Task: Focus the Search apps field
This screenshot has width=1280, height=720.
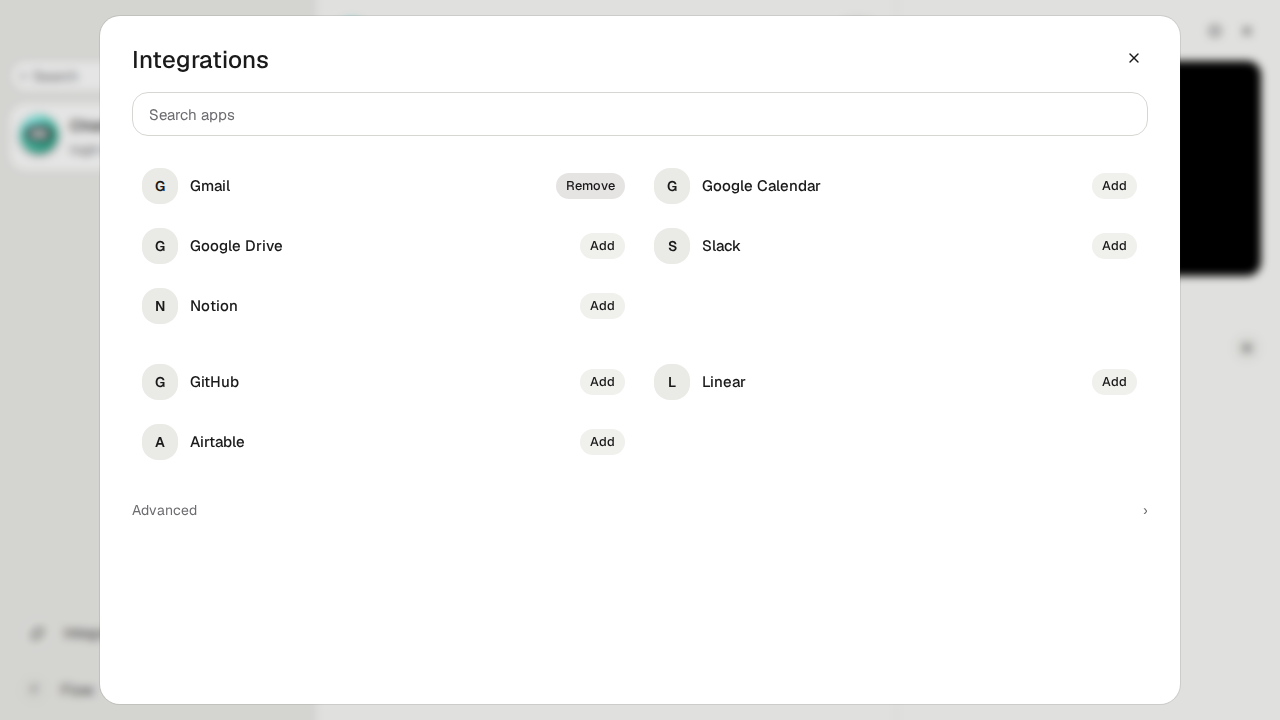Action: (x=640, y=114)
